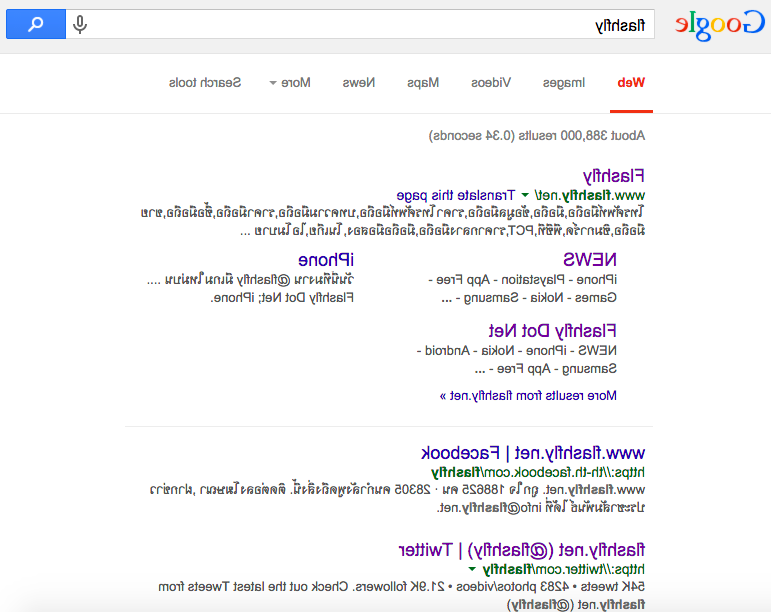
Task: Open flashfly.net Twitter result title
Action: tap(522, 550)
